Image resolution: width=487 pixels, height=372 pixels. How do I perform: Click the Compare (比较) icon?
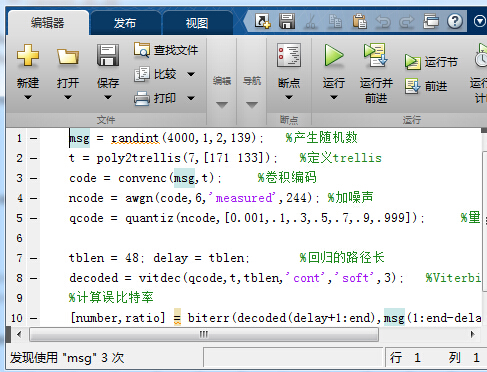(x=142, y=74)
